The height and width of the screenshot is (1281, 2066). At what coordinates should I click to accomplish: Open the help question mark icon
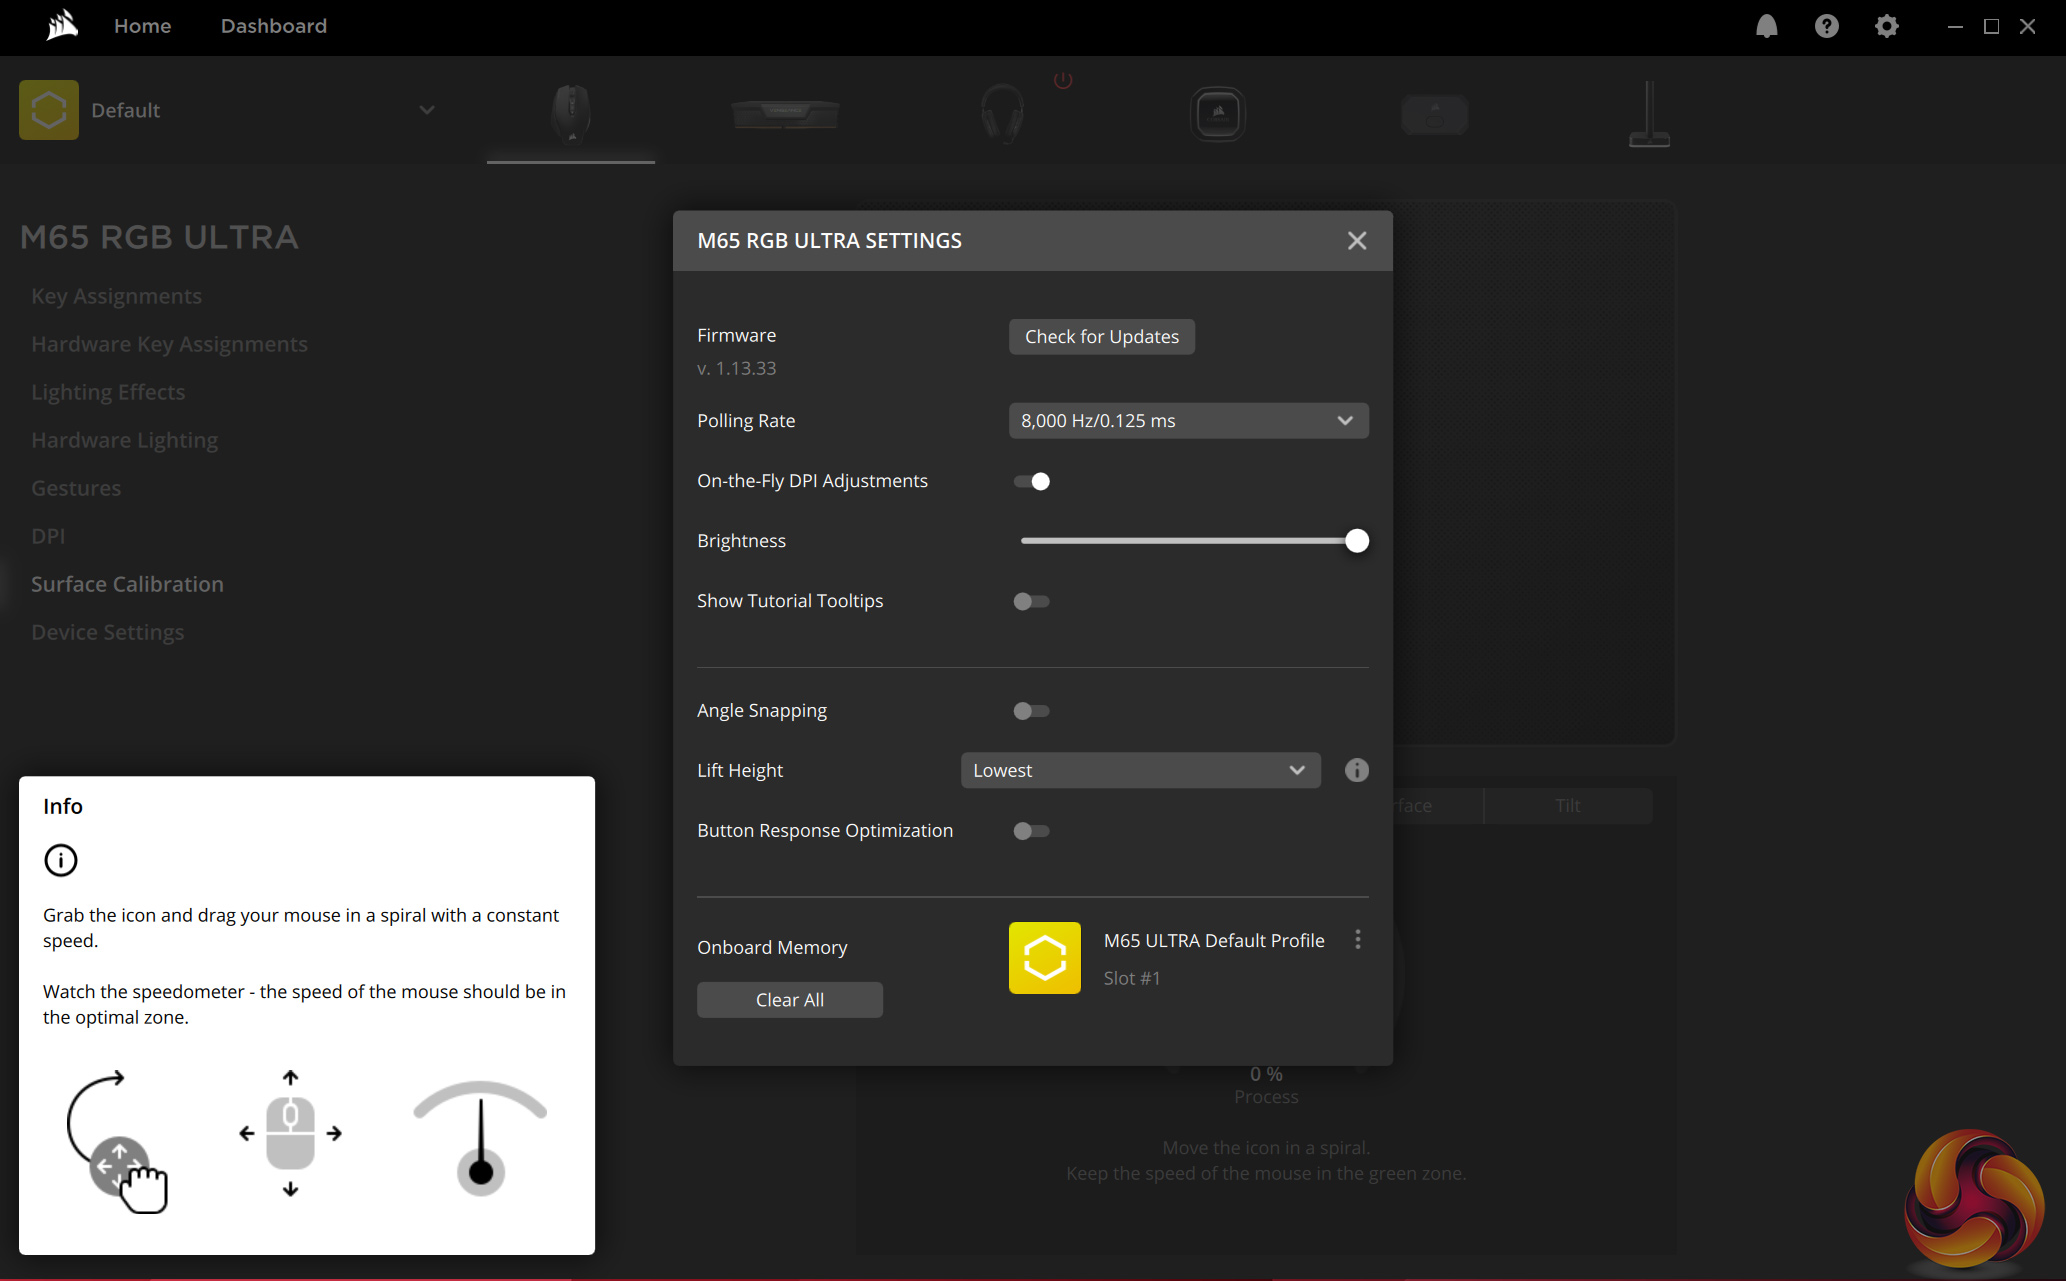tap(1826, 26)
